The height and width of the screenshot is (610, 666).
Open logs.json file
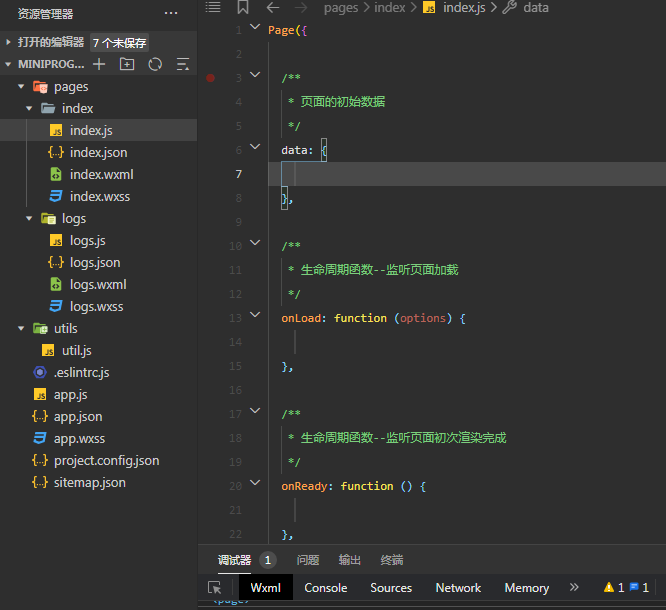(x=99, y=263)
